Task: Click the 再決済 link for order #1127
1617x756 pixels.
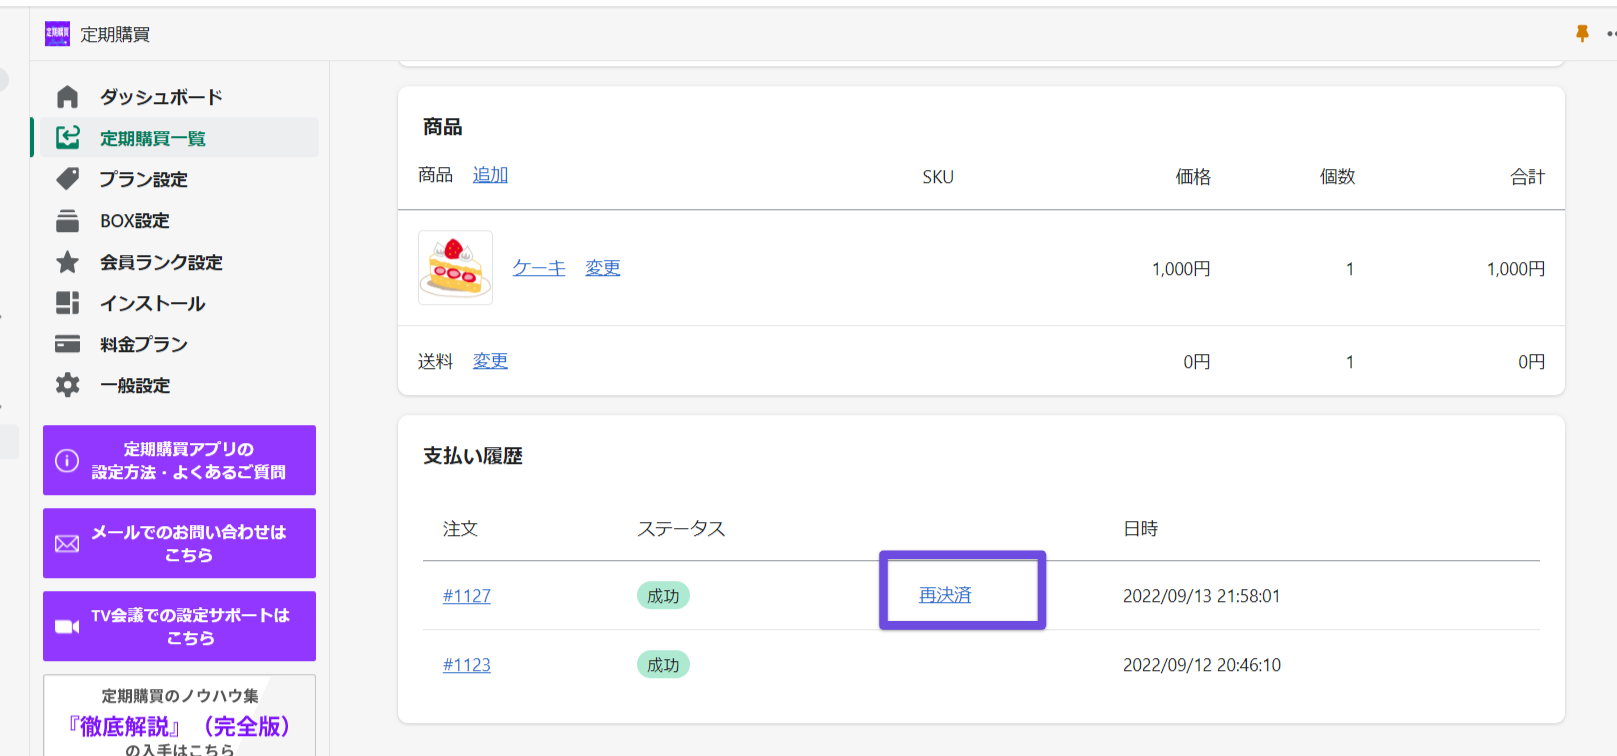Action: [945, 595]
